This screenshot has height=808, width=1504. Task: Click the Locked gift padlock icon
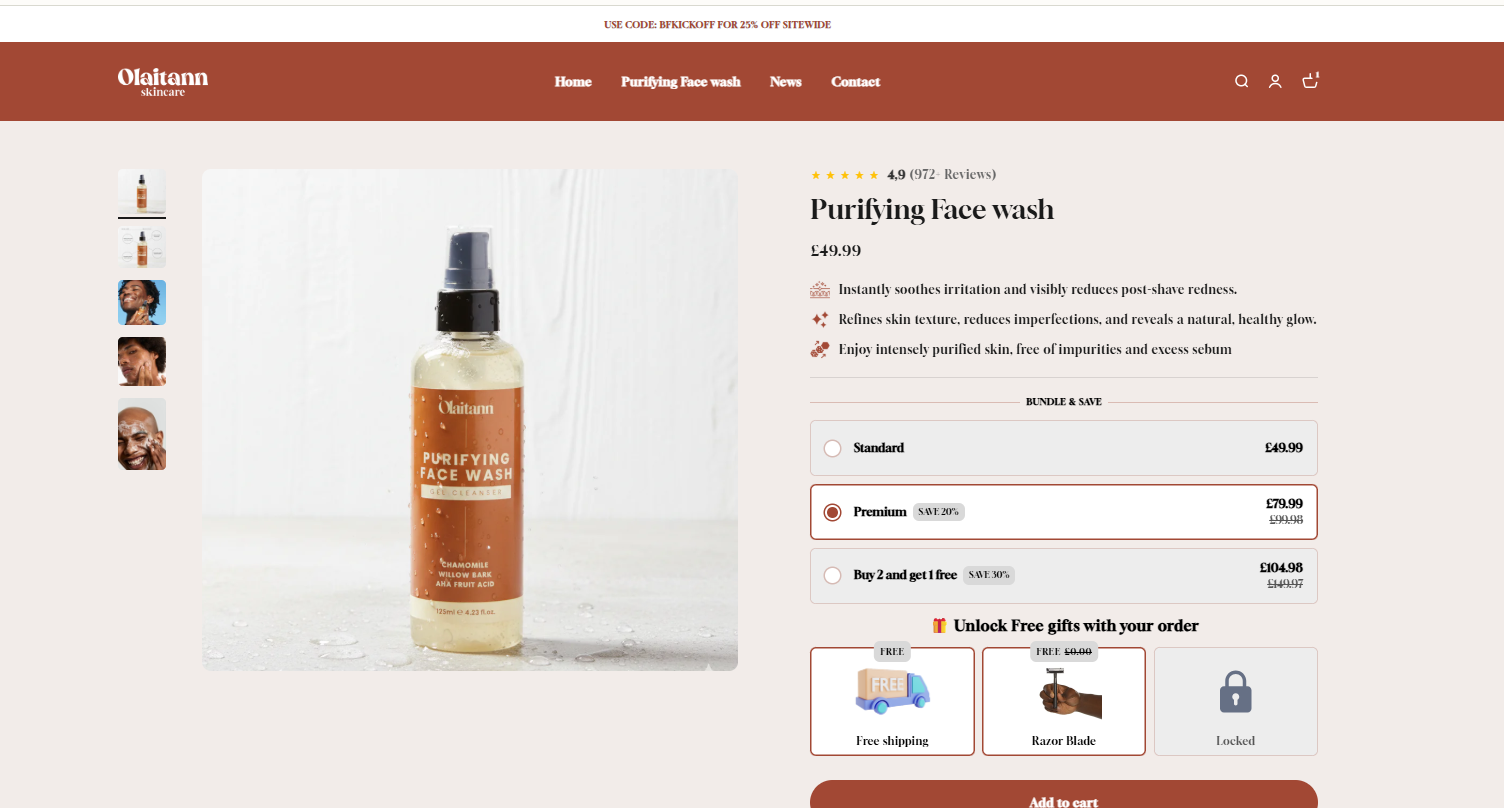(1236, 692)
